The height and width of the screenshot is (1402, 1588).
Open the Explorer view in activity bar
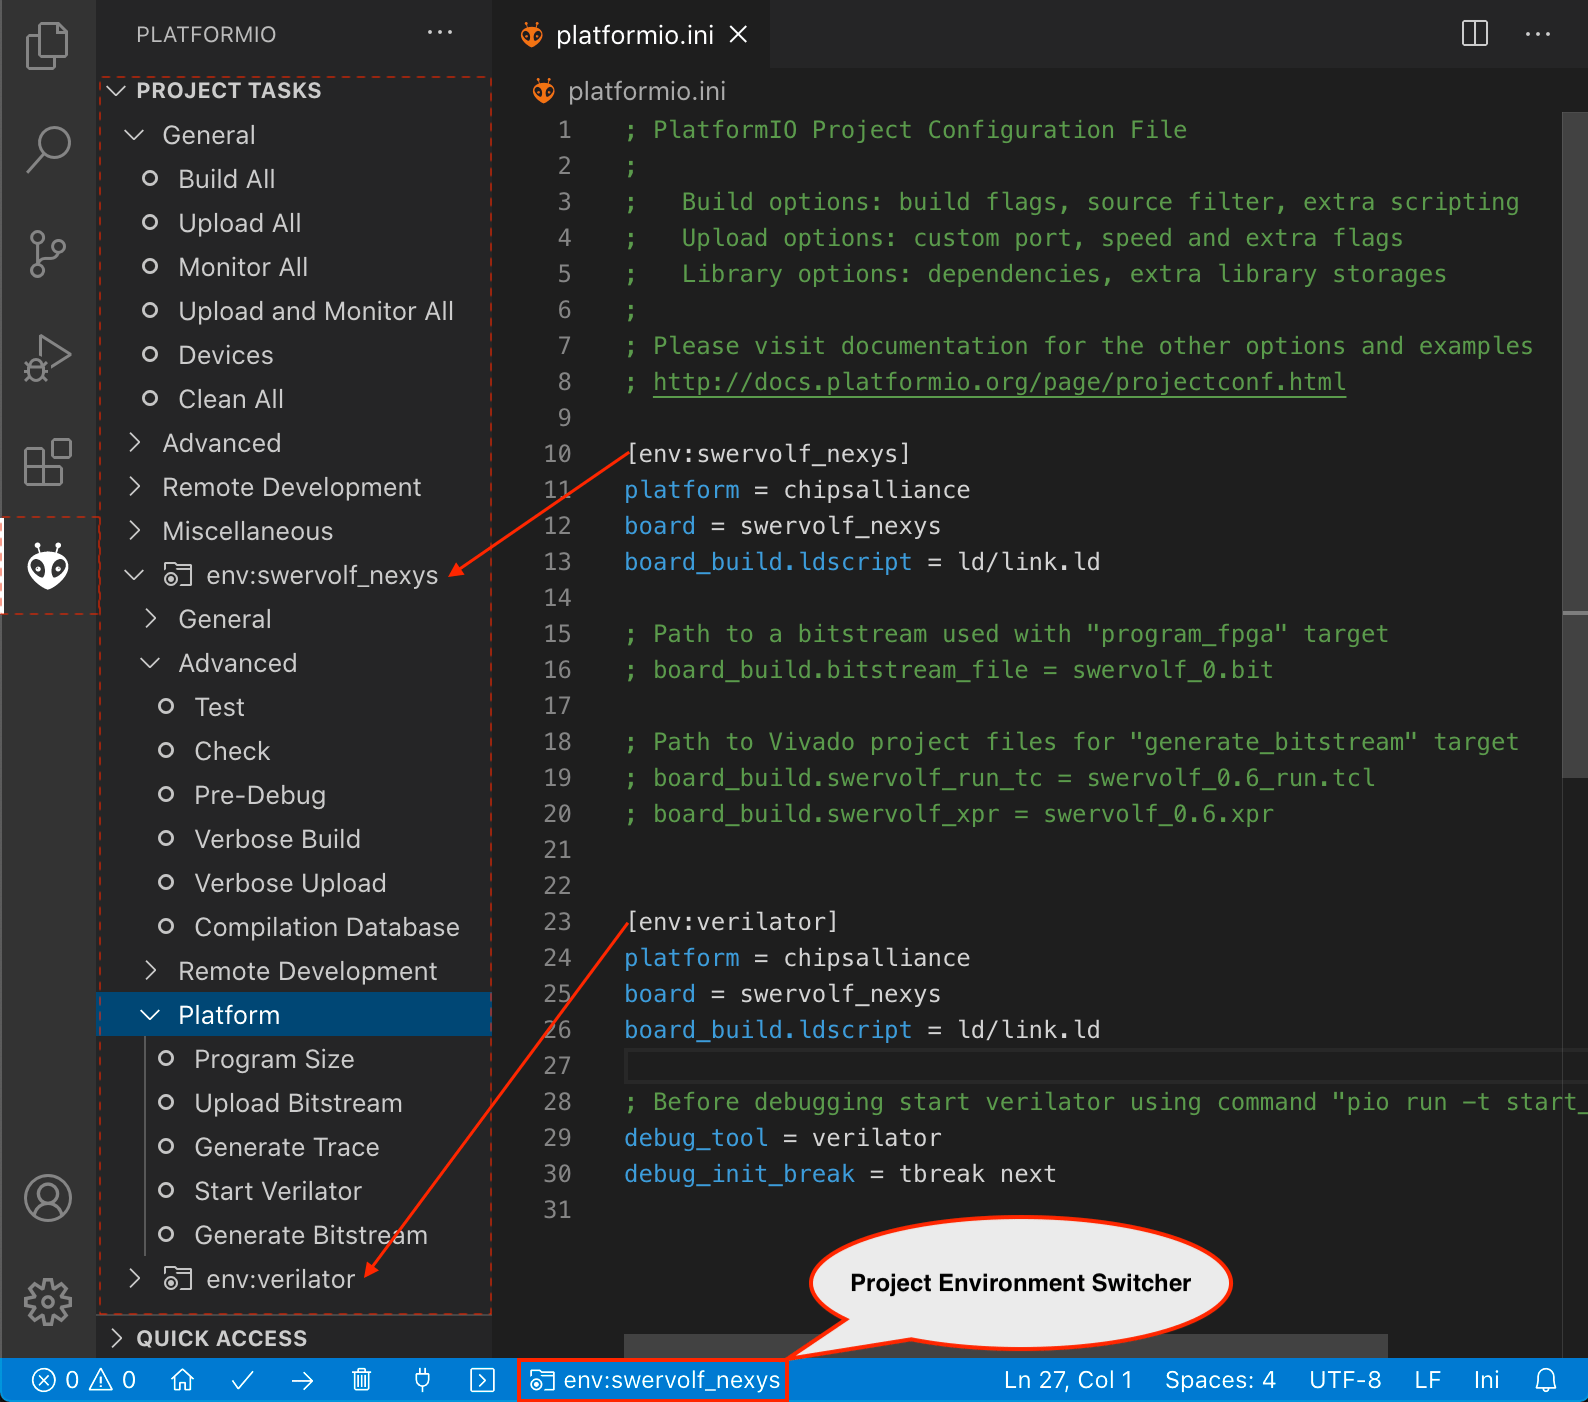pos(47,46)
